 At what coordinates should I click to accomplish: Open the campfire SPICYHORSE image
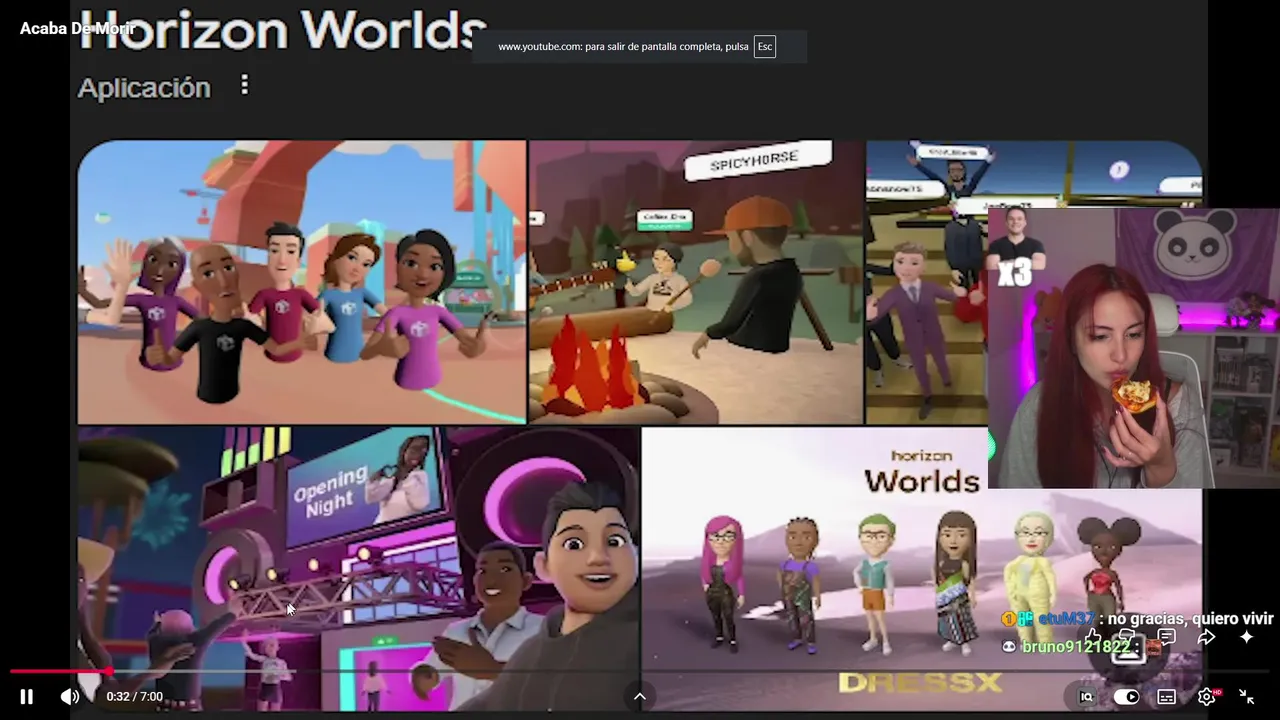click(x=696, y=282)
